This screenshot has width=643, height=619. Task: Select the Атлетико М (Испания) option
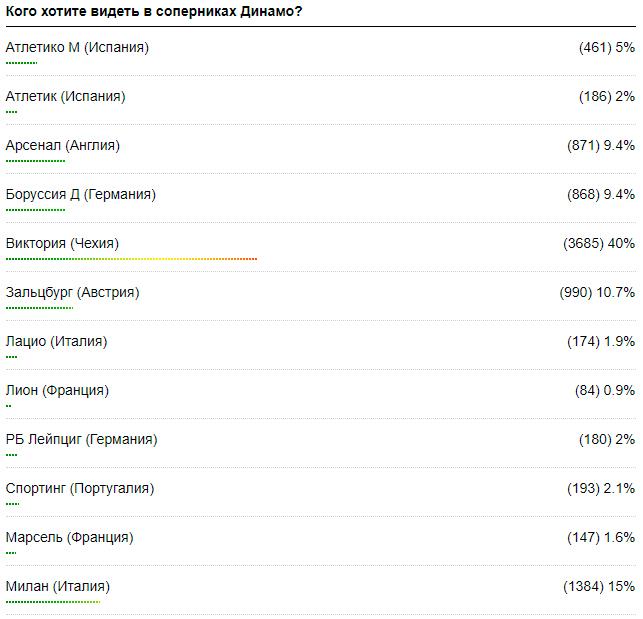coord(77,47)
